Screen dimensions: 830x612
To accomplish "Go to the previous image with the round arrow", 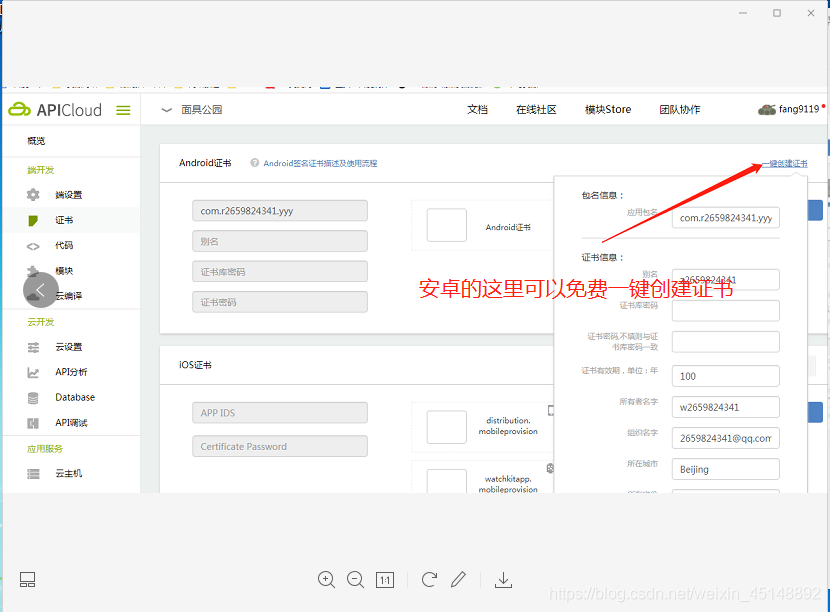I will (x=41, y=290).
